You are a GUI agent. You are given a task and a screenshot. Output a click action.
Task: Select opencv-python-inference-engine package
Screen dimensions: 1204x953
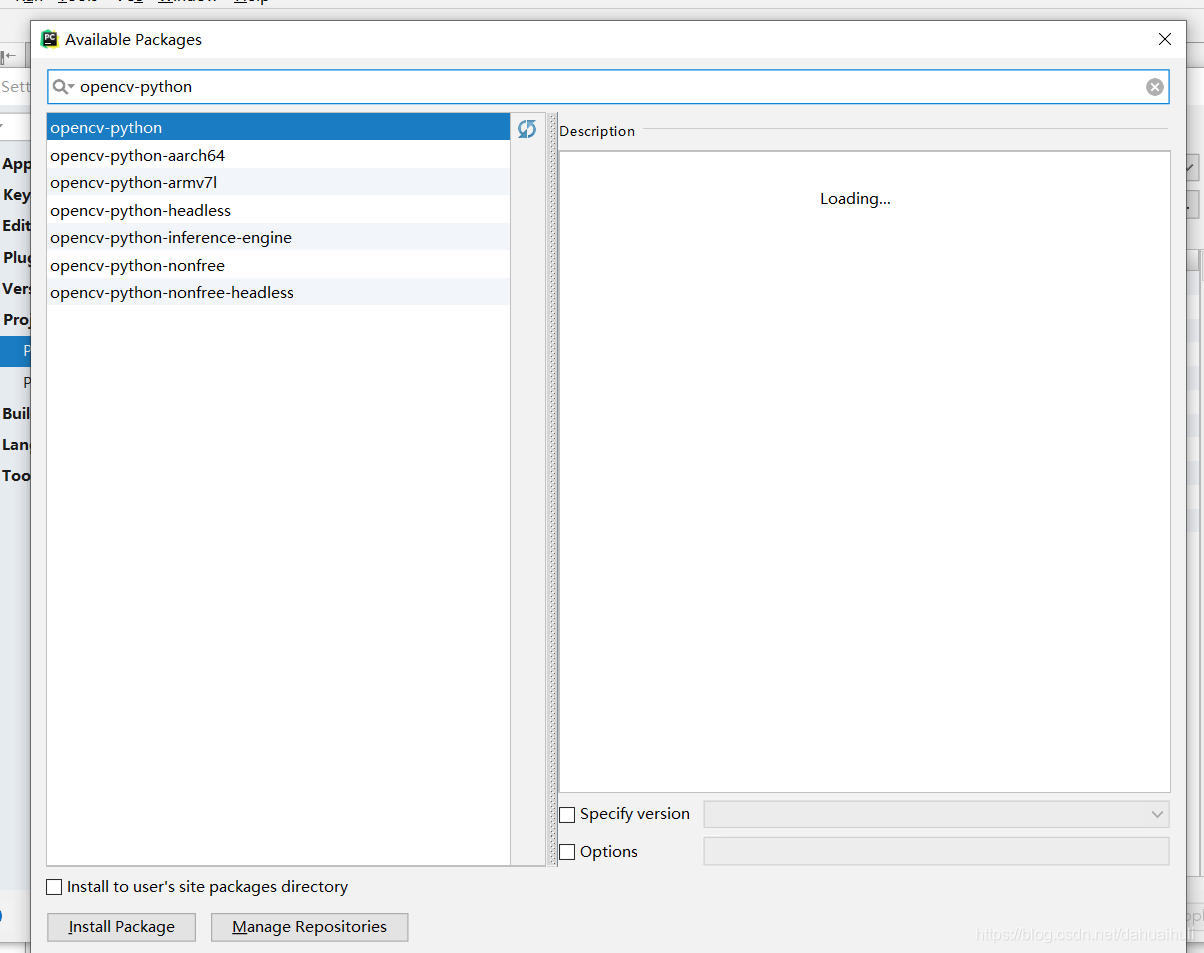[x=278, y=237]
